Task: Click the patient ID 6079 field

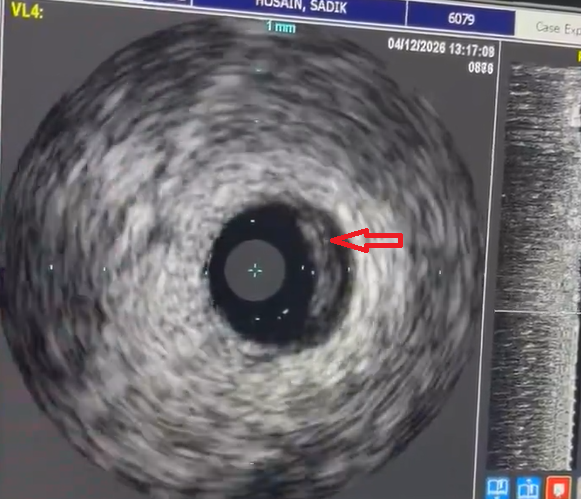Action: pos(461,18)
